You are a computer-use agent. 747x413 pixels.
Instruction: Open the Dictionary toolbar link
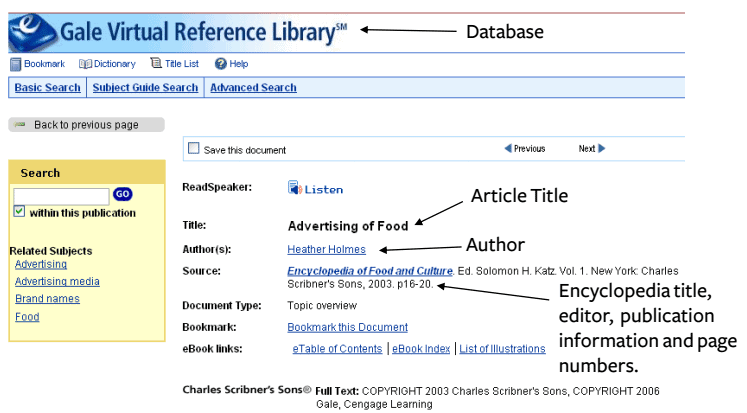tap(114, 64)
